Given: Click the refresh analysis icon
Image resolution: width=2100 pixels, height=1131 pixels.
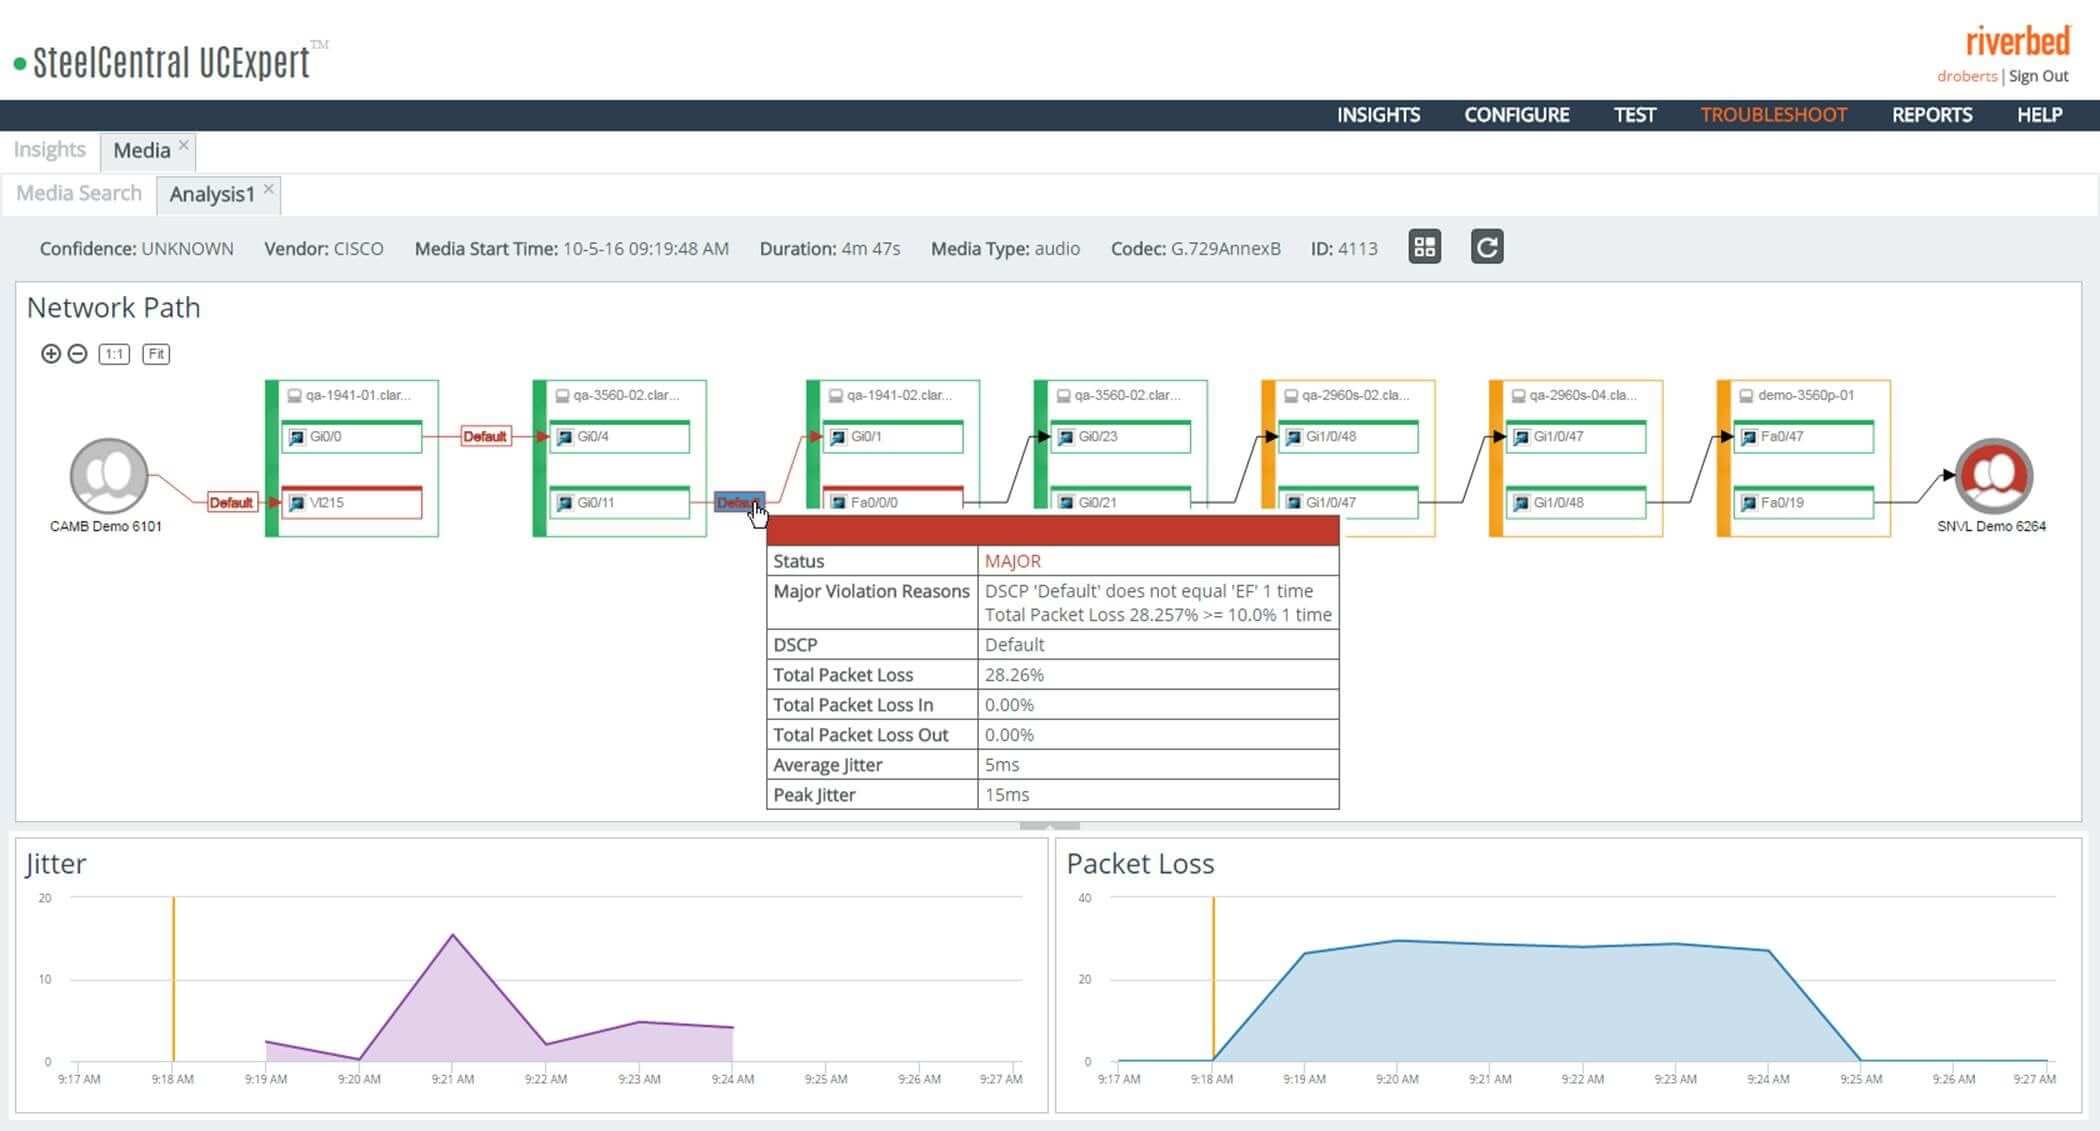Looking at the screenshot, I should click(x=1487, y=247).
